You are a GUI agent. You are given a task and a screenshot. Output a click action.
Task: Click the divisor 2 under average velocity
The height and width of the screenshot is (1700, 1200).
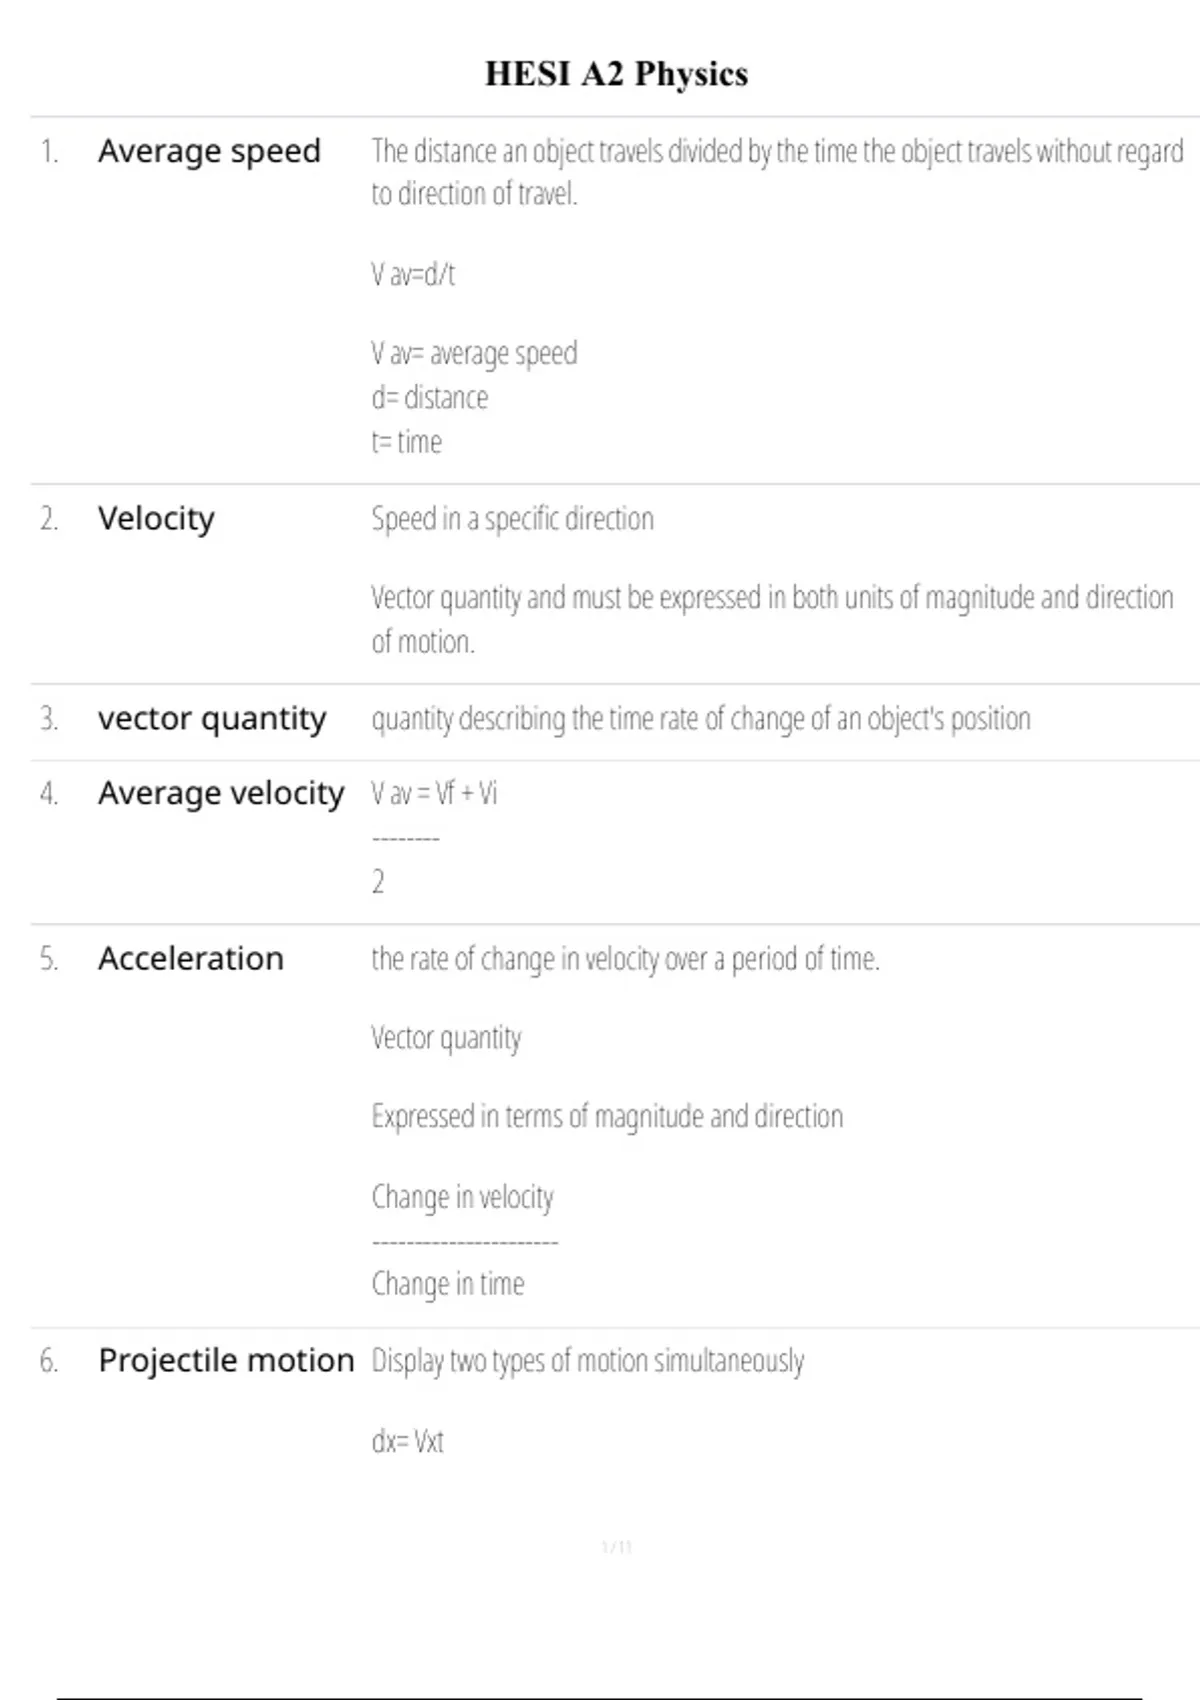tap(378, 882)
